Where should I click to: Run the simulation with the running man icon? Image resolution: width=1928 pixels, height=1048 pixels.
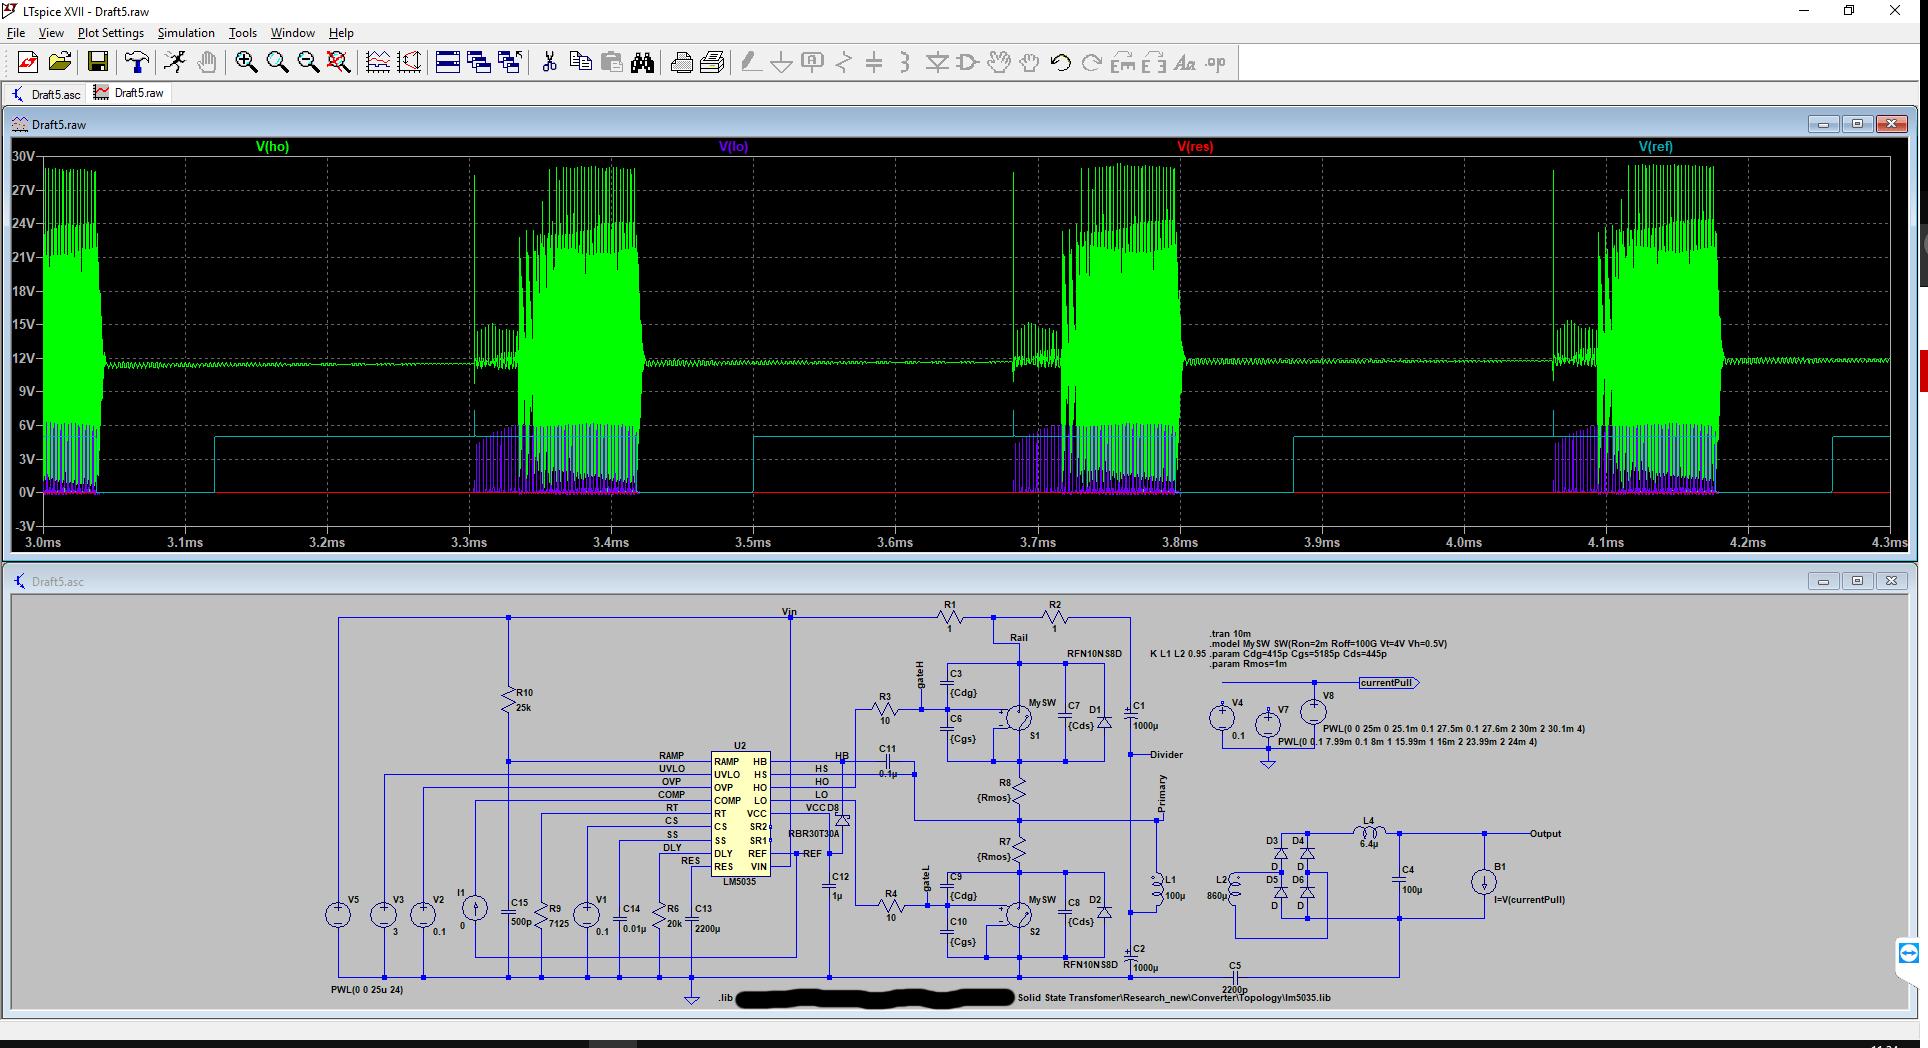[x=176, y=62]
